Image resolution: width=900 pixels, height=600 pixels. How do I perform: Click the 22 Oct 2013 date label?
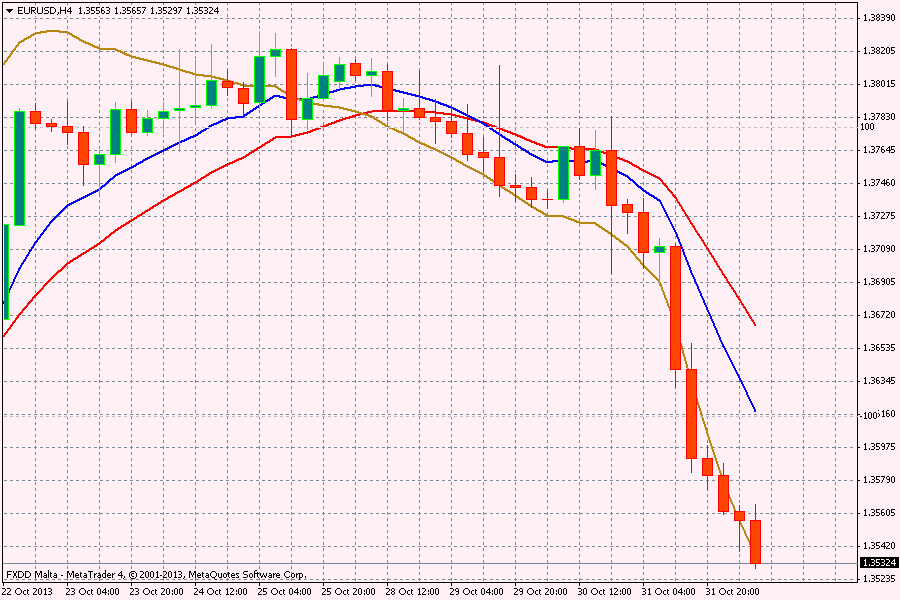25,591
